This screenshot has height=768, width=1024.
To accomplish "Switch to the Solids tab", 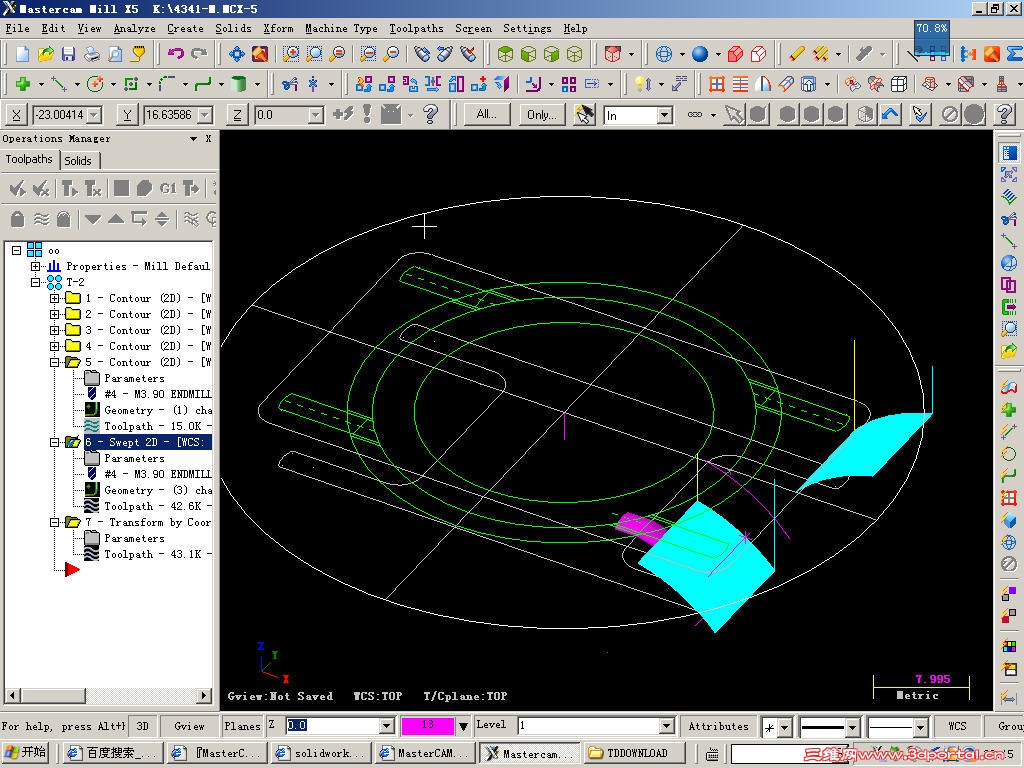I will [78, 160].
